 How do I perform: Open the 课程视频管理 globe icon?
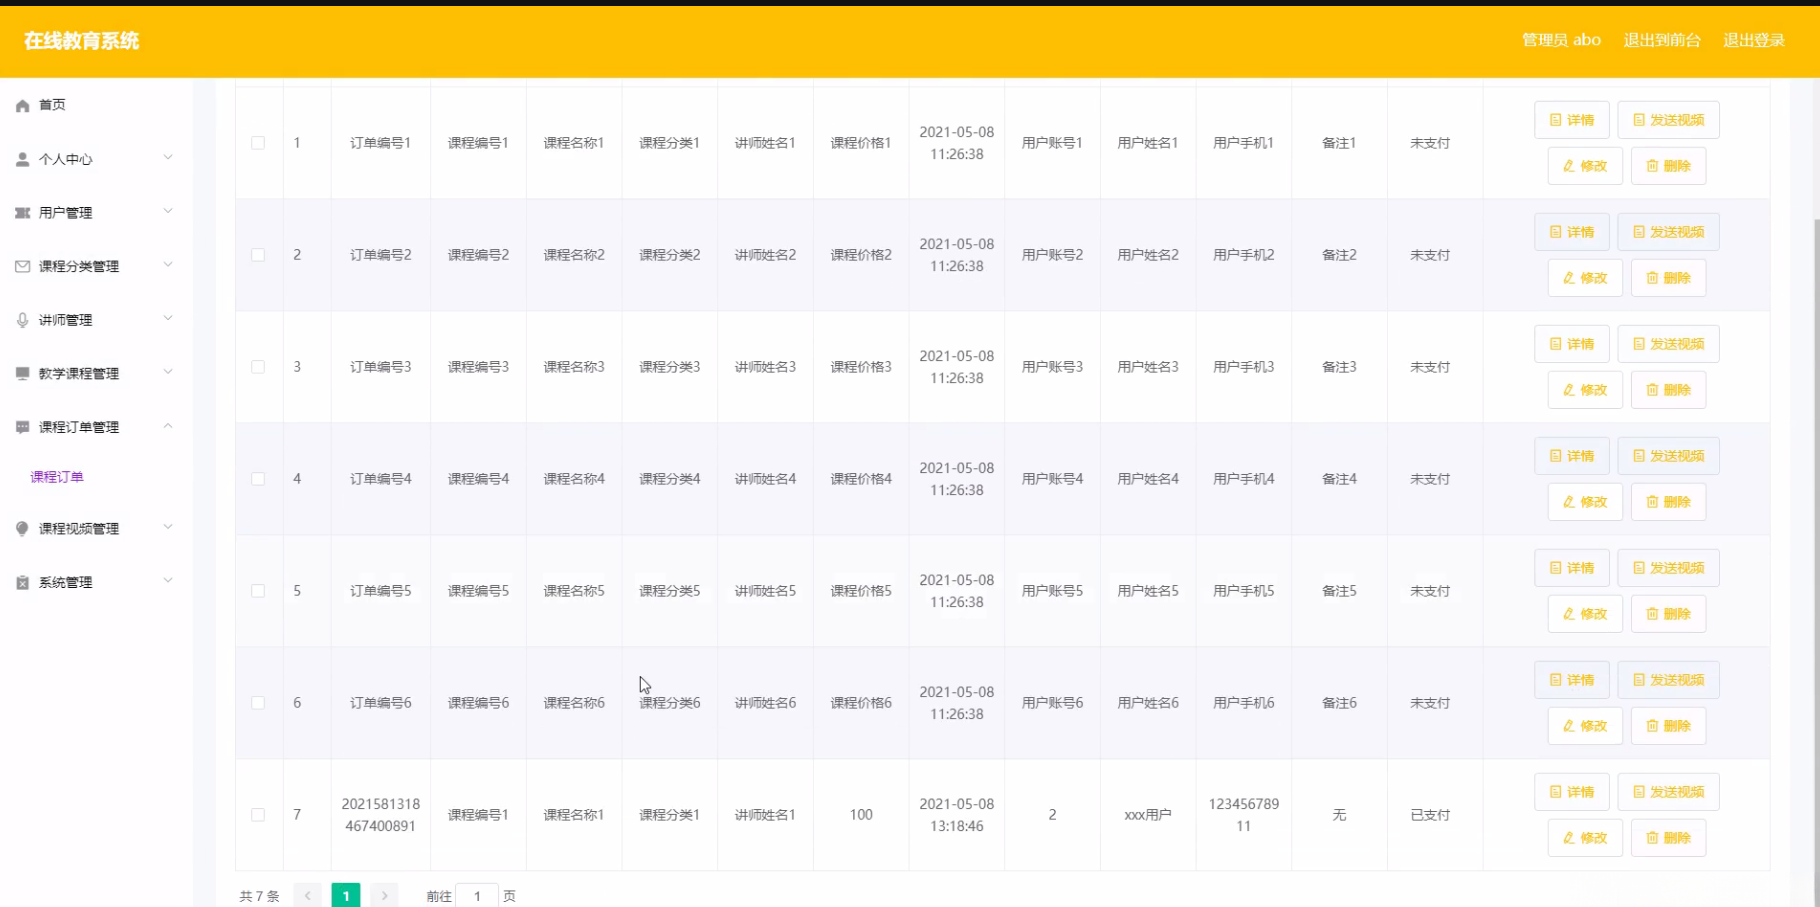22,528
